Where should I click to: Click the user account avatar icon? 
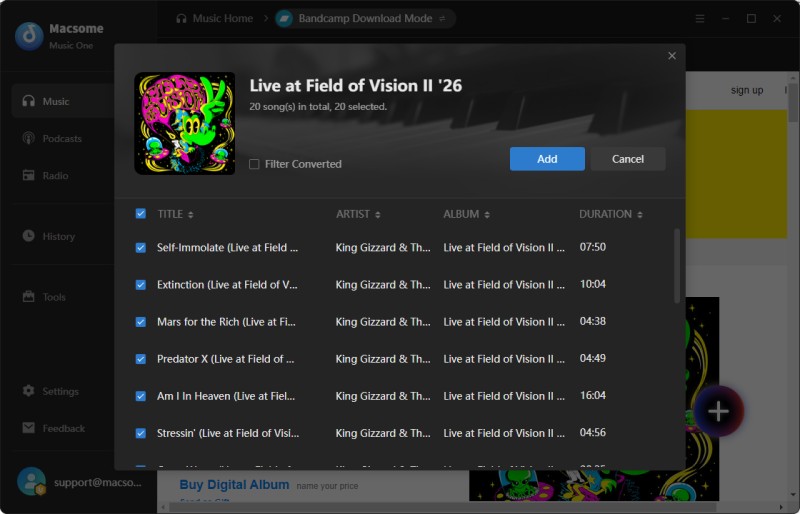pos(32,481)
